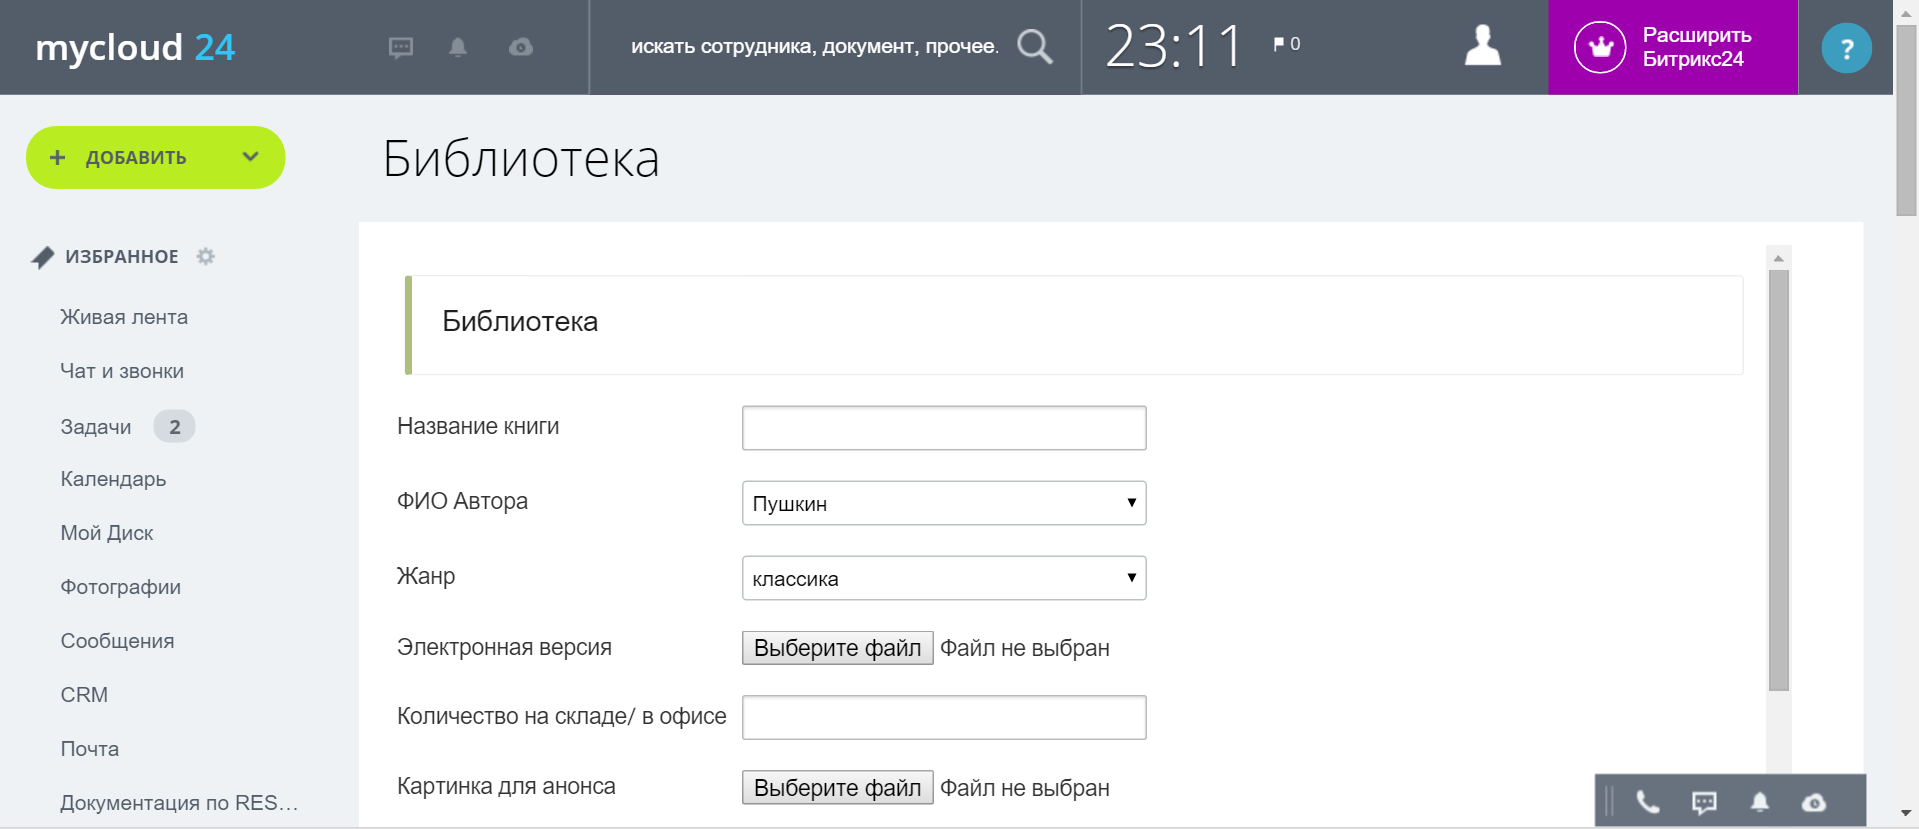Expand the ФИО Автора dropdown
Image resolution: width=1919 pixels, height=829 pixels.
pos(943,503)
